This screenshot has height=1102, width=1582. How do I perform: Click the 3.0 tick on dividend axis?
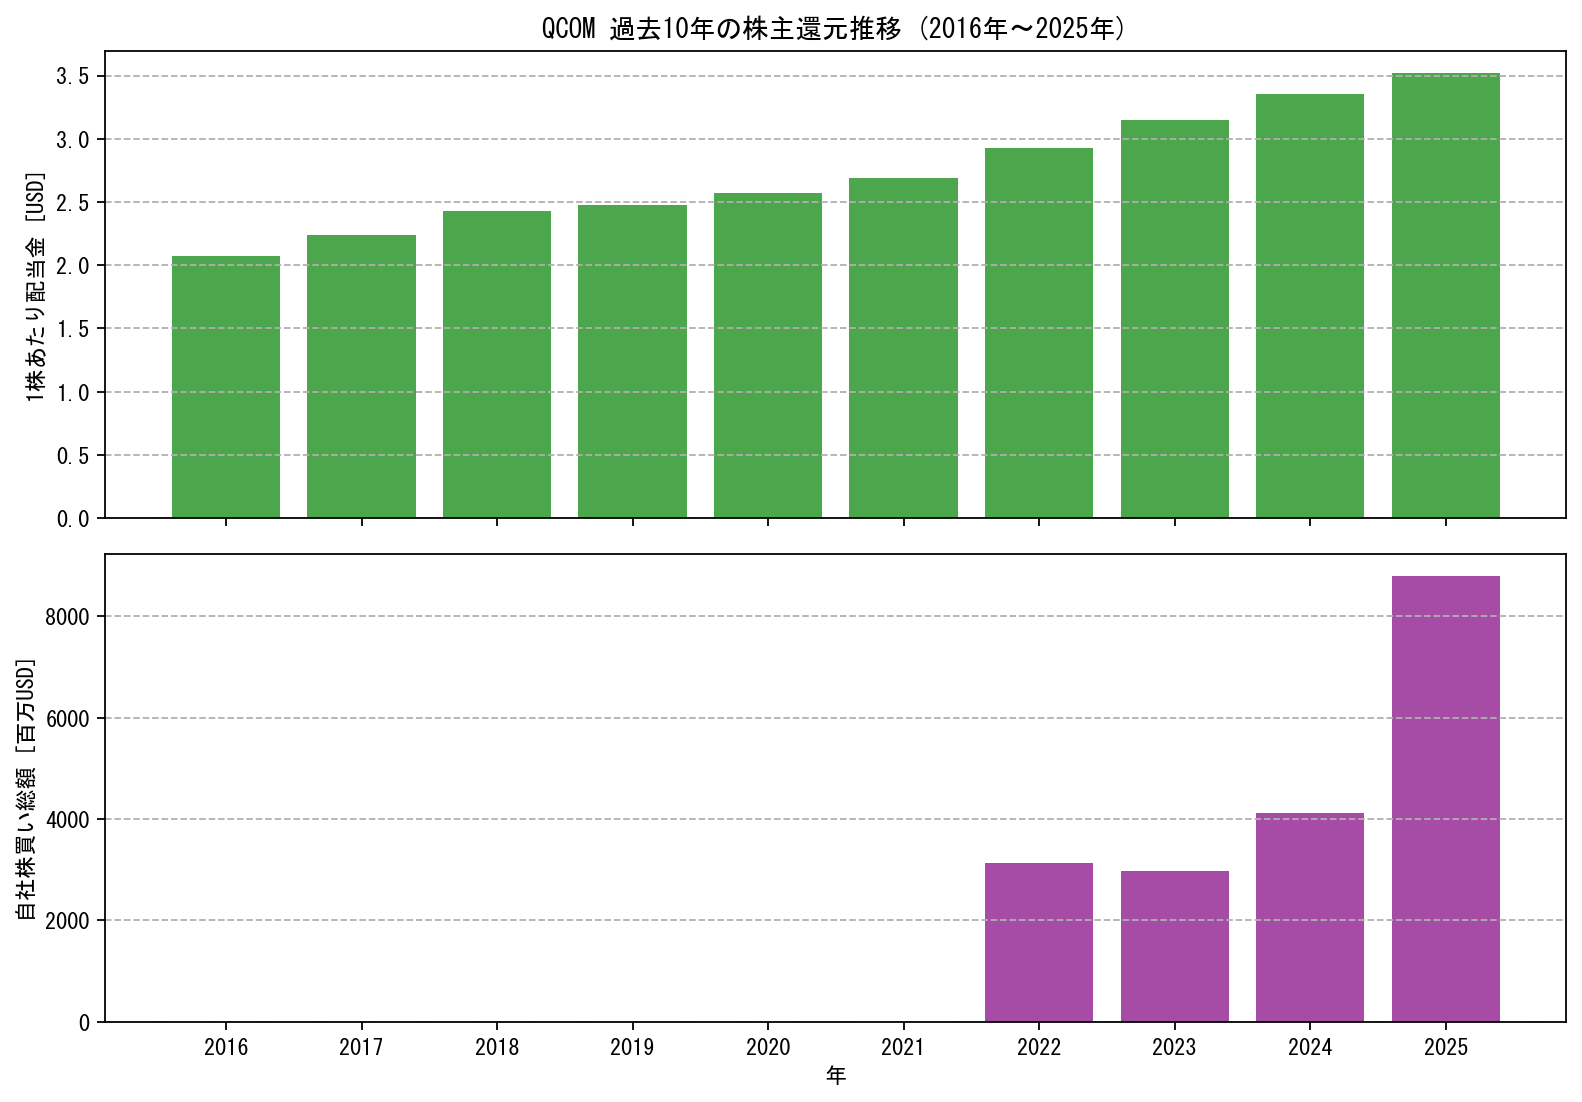[72, 140]
